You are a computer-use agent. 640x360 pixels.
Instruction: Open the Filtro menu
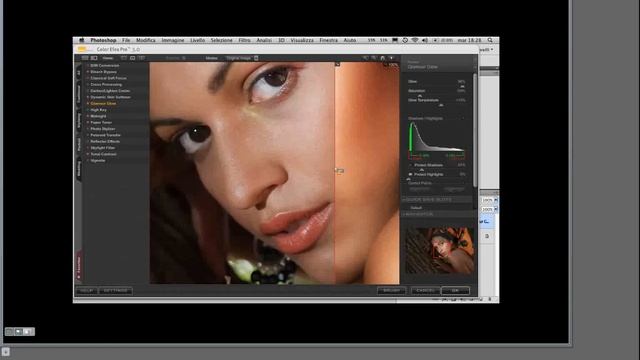(x=244, y=40)
